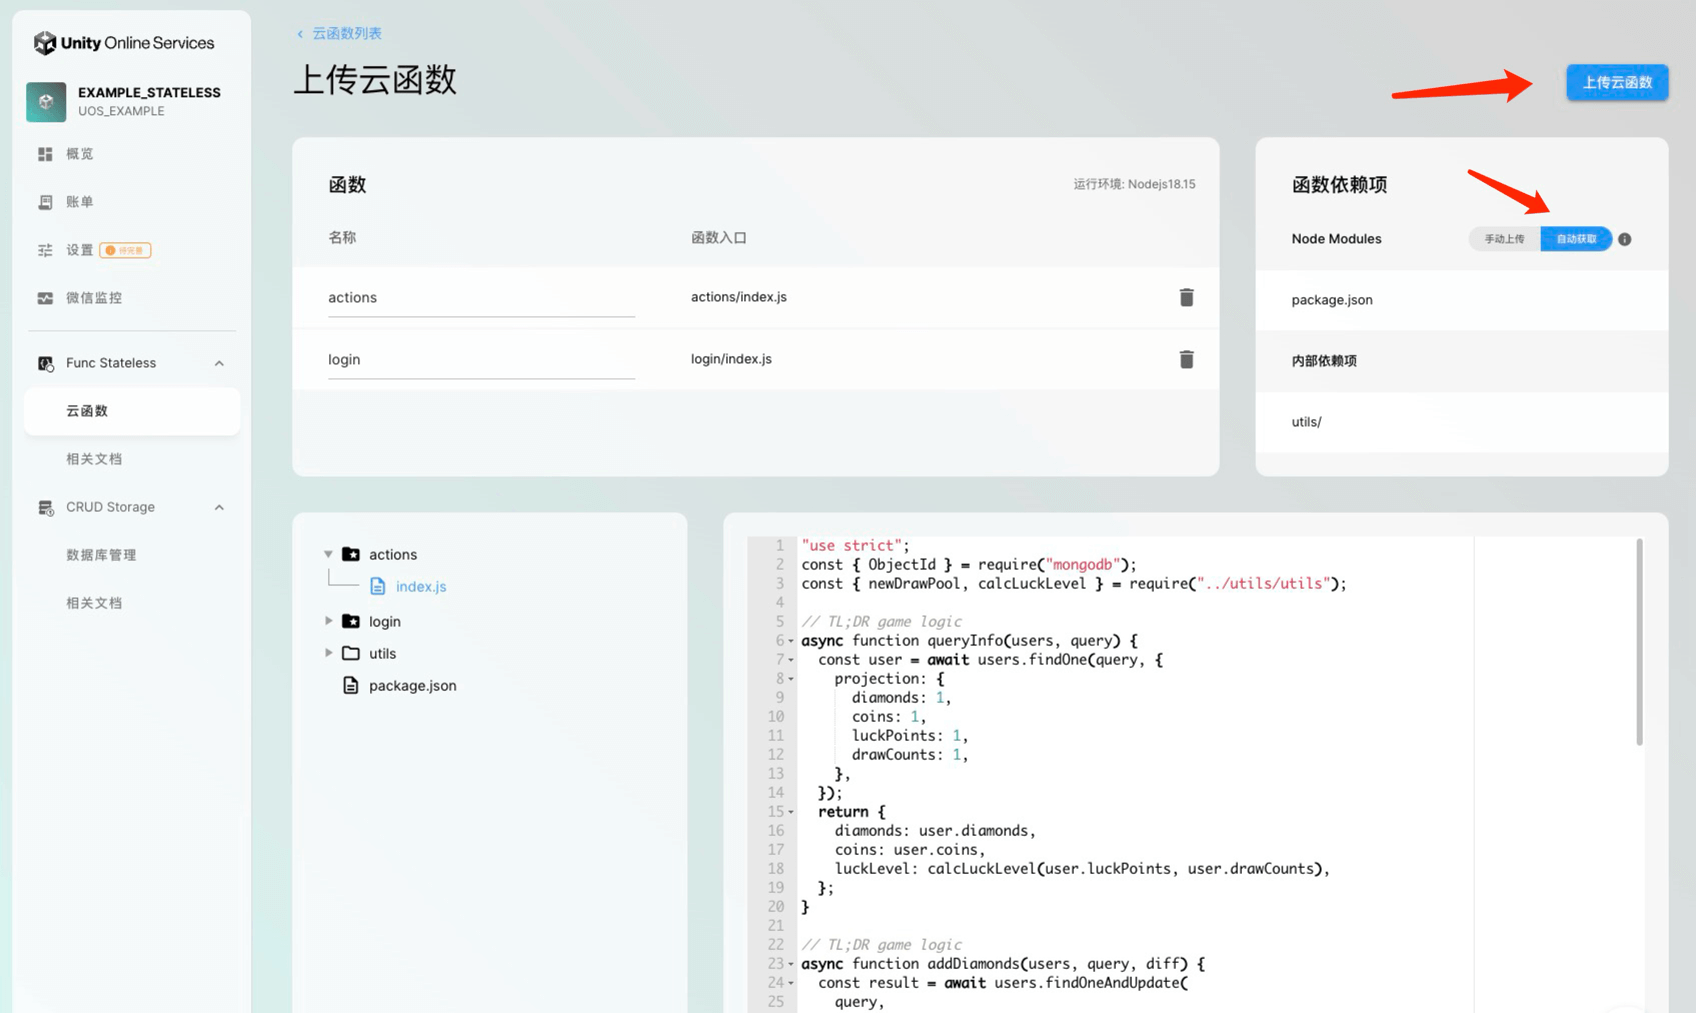The image size is (1696, 1013).
Task: Click the Node Modules info icon
Action: (x=1624, y=239)
